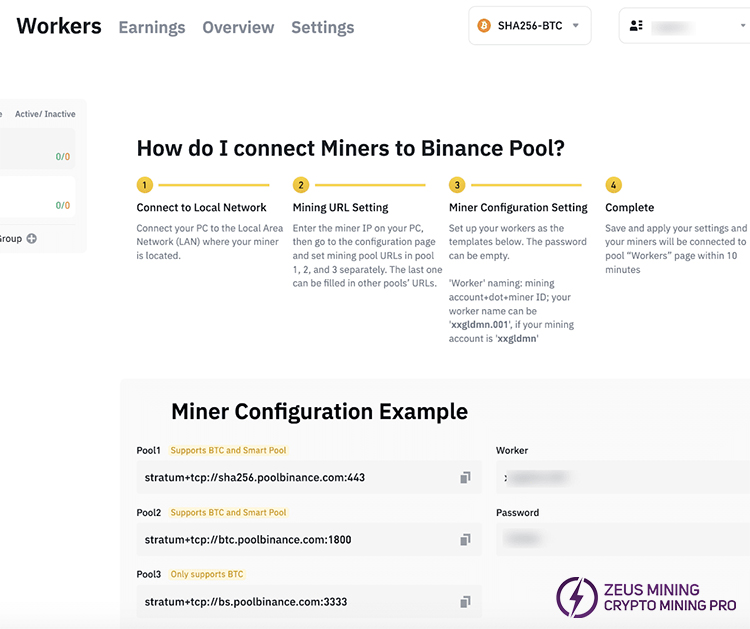Click the step 1 circle marker
Screen dimensions: 750x629
pos(145,185)
